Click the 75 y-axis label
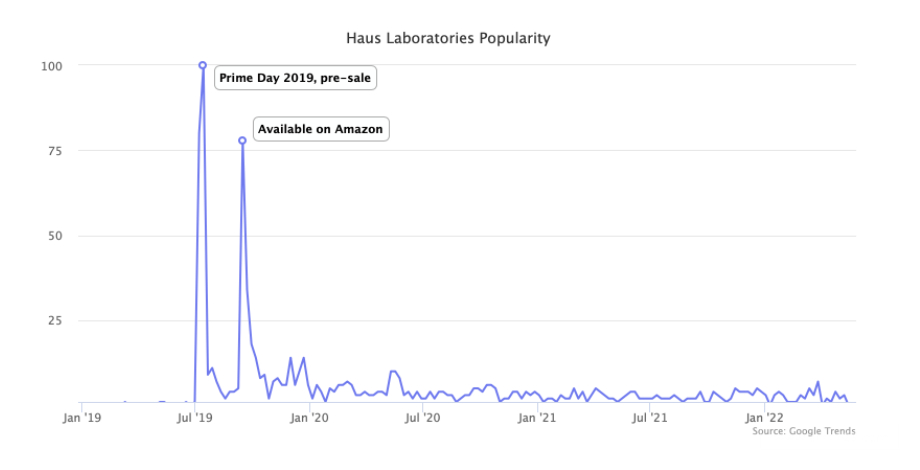The height and width of the screenshot is (470, 920). (x=55, y=151)
